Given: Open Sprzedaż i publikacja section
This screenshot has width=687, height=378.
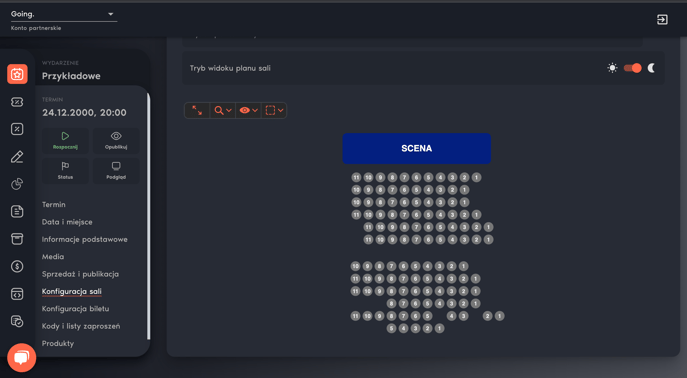Looking at the screenshot, I should click(x=80, y=274).
